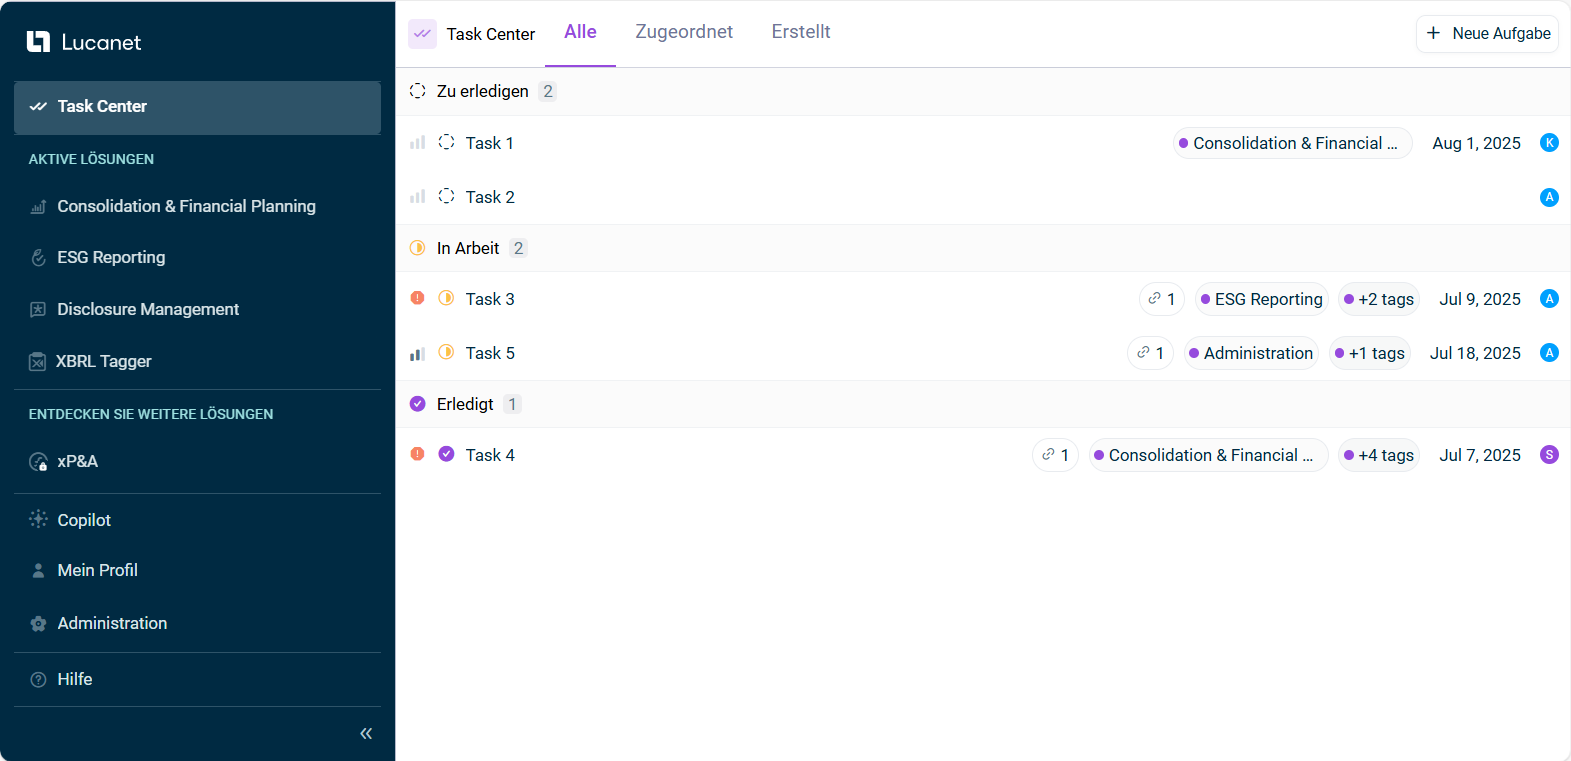Click Consolidation & Financial tag on Task 4
Screen dimensions: 1571x761
1208,455
